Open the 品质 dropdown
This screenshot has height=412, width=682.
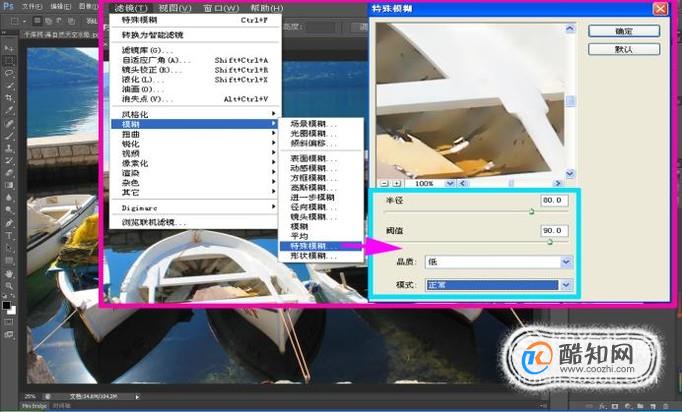pos(498,262)
